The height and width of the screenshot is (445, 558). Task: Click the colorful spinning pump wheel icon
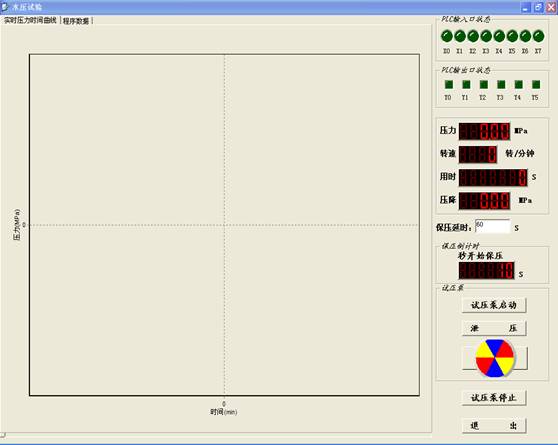coord(495,358)
